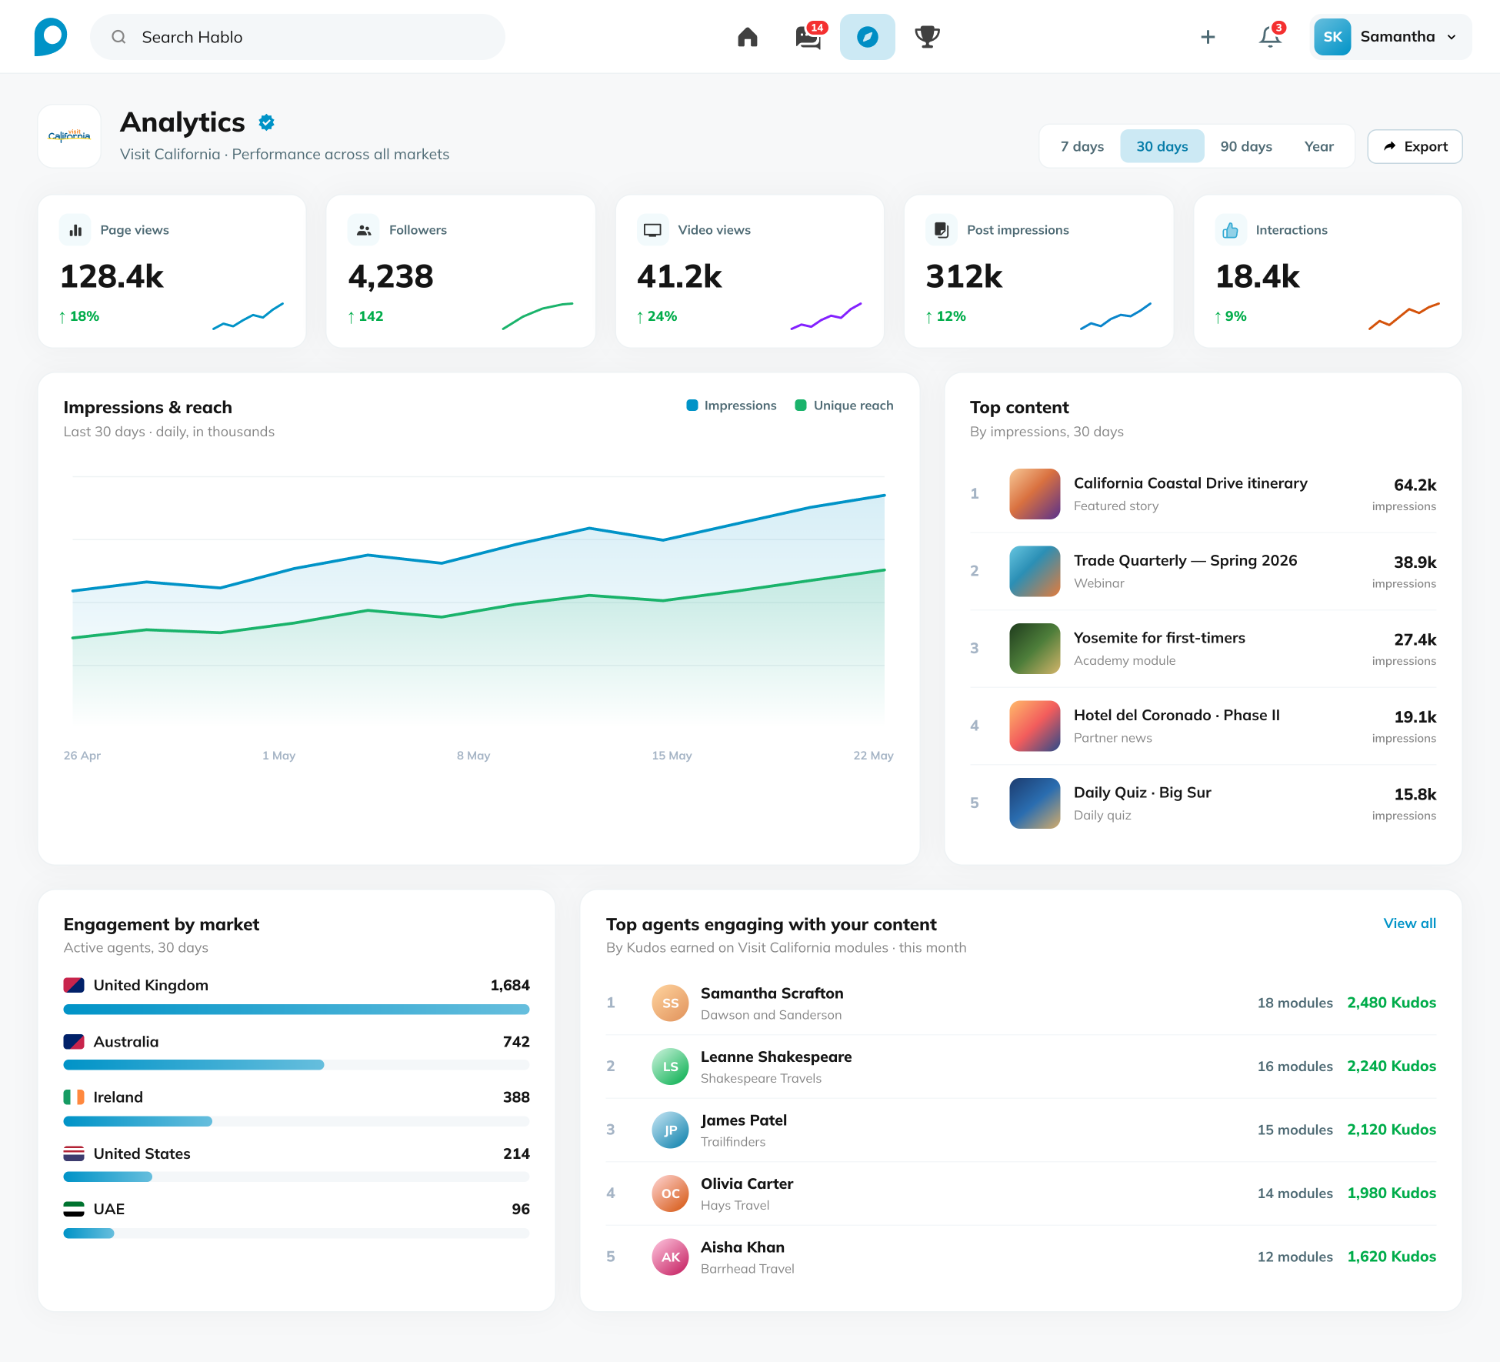Click the United Kingdom progress bar
Image resolution: width=1500 pixels, height=1362 pixels.
[x=296, y=1009]
